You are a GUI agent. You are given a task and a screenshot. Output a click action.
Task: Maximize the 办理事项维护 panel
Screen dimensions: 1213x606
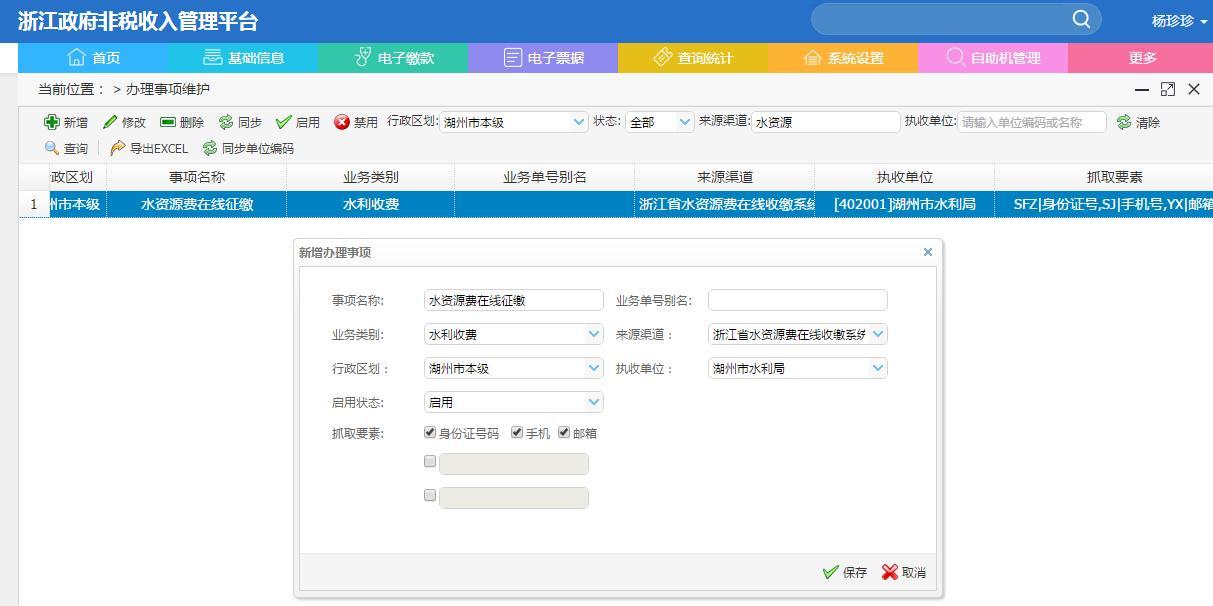(x=1168, y=89)
